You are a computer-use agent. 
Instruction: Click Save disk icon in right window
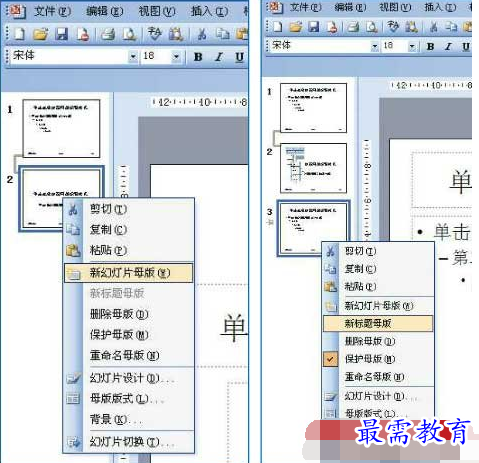pyautogui.click(x=313, y=27)
